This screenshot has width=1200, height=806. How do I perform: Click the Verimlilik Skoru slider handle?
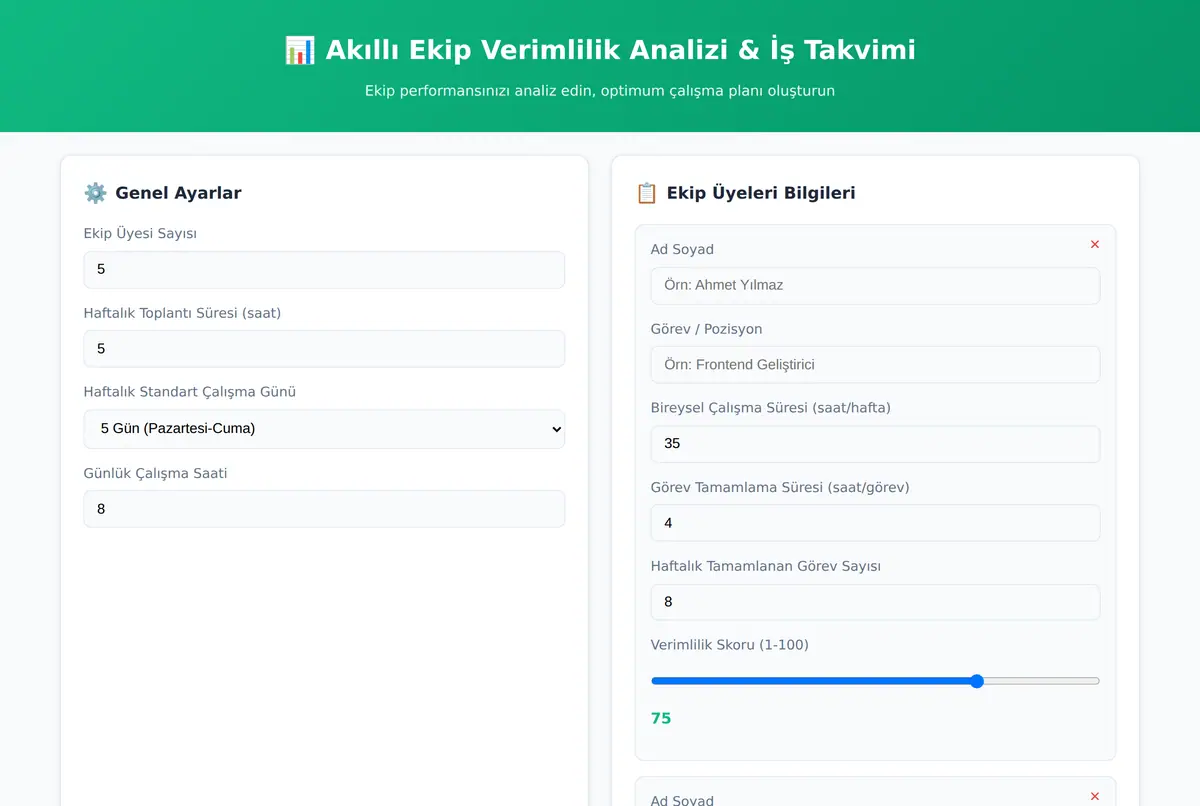977,681
